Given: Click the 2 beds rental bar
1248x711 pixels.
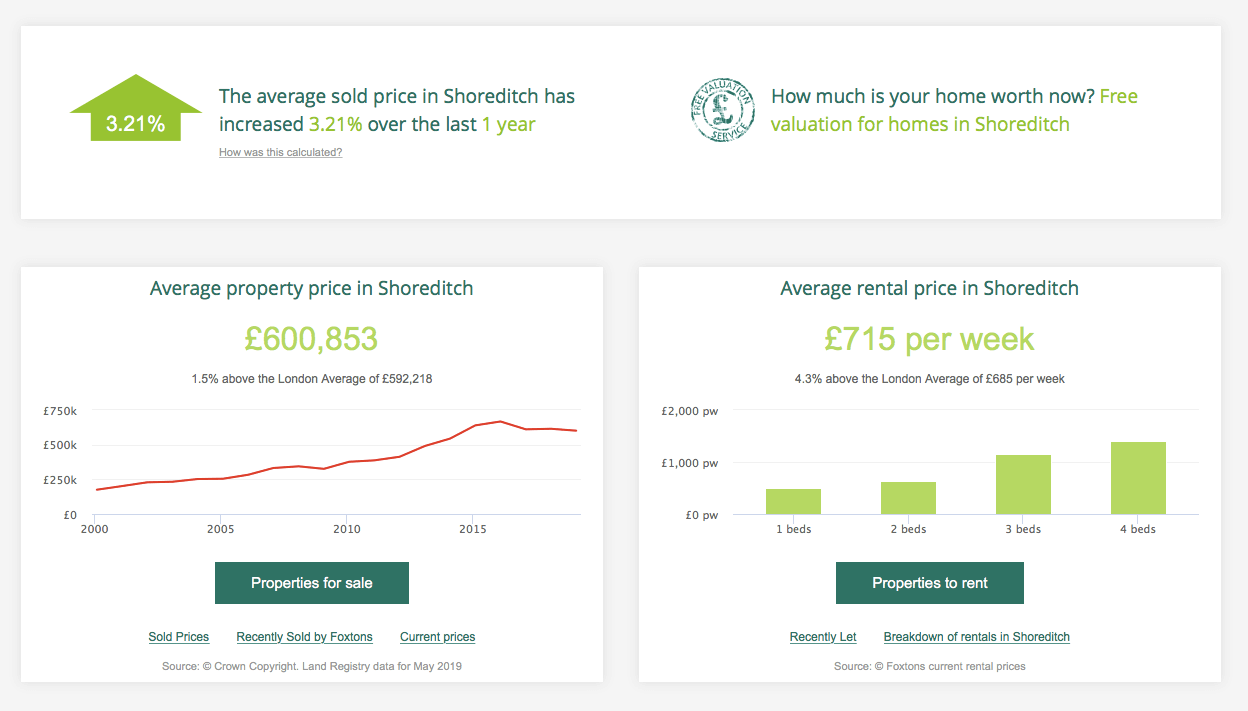Looking at the screenshot, I should (x=908, y=498).
